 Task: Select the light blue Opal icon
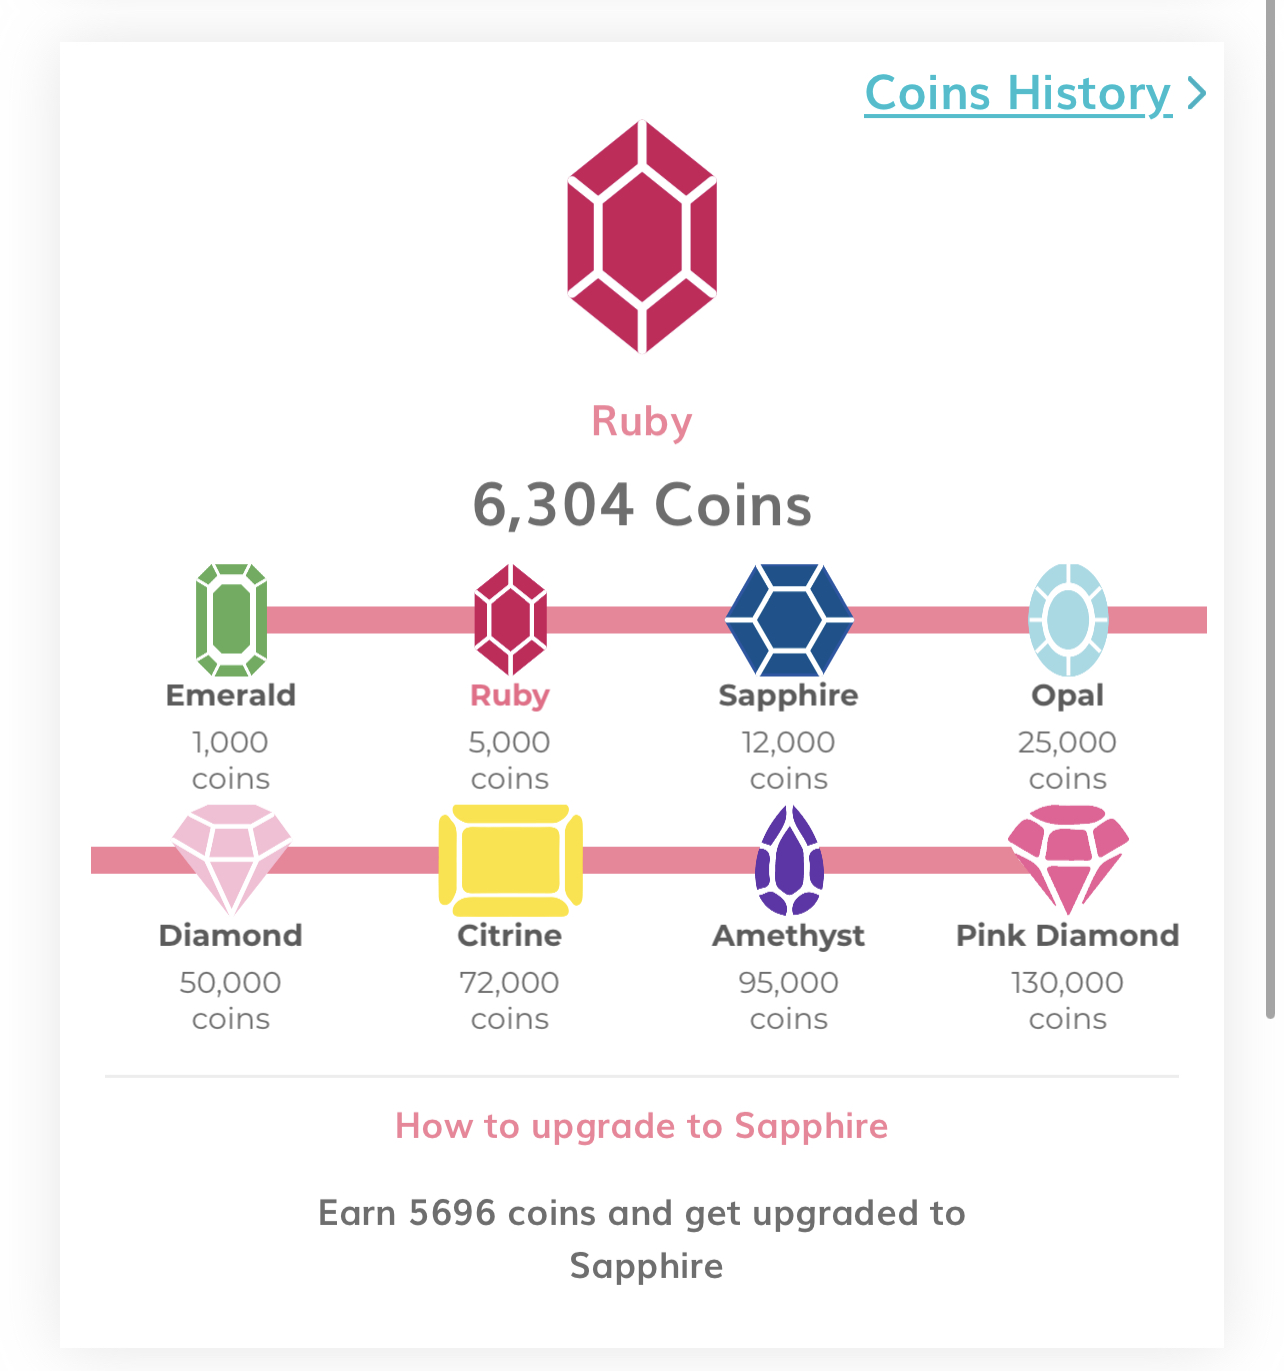click(1068, 620)
